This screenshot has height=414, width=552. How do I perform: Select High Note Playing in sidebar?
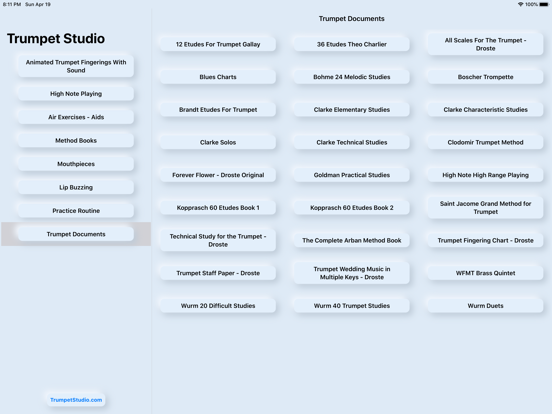tap(76, 94)
